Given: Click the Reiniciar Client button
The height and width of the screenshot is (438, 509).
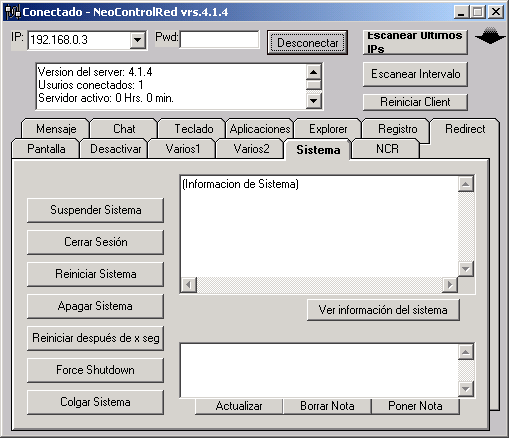Looking at the screenshot, I should click(415, 102).
